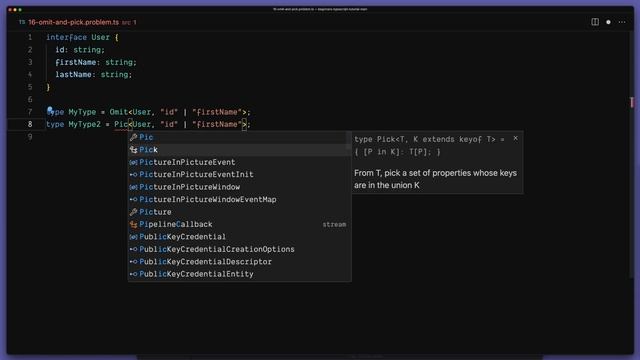Open the editor more actions ellipsis
The width and height of the screenshot is (640, 360).
622,22
